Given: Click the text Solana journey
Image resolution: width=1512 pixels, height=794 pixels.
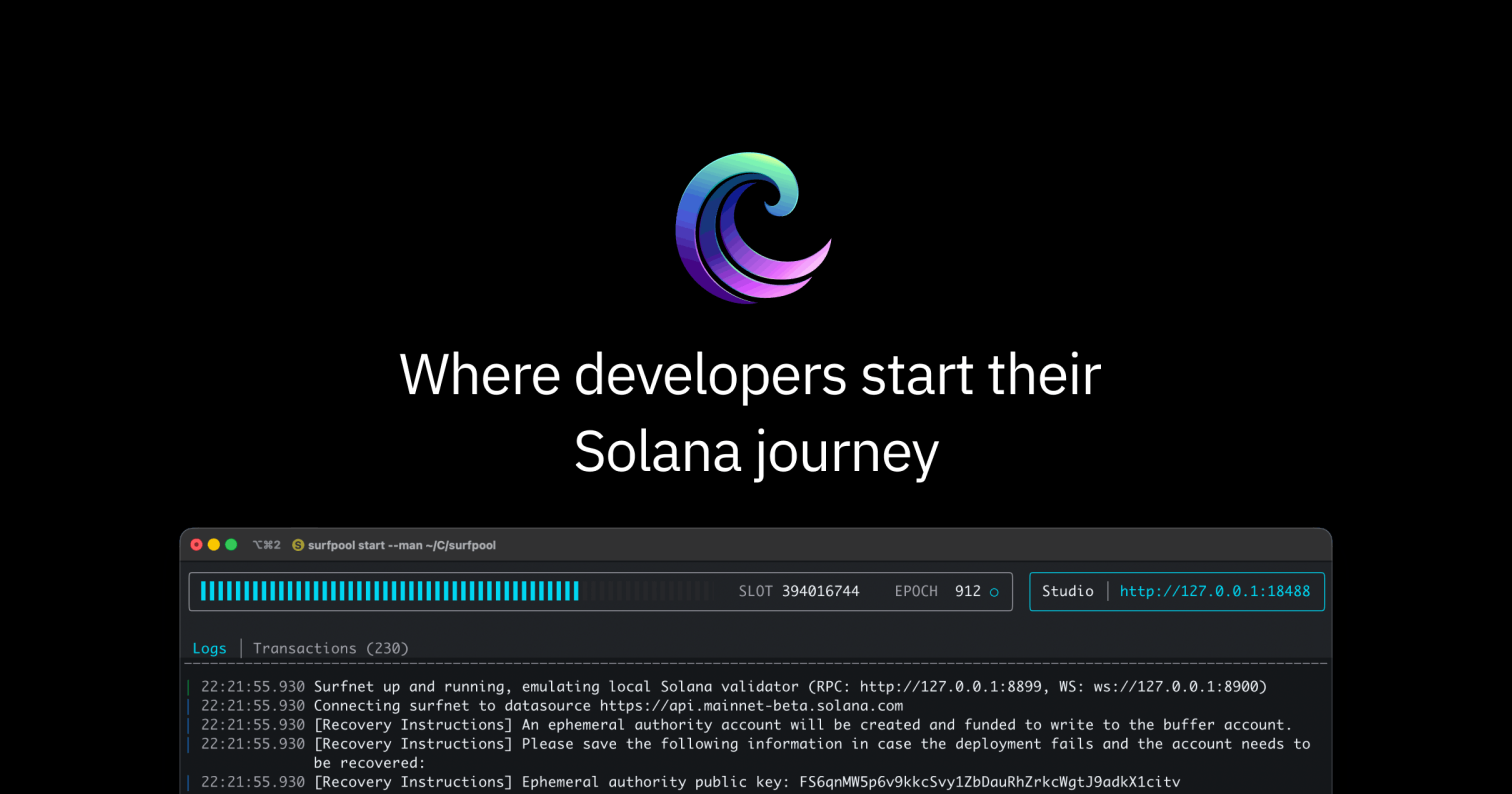Looking at the screenshot, I should (x=756, y=454).
